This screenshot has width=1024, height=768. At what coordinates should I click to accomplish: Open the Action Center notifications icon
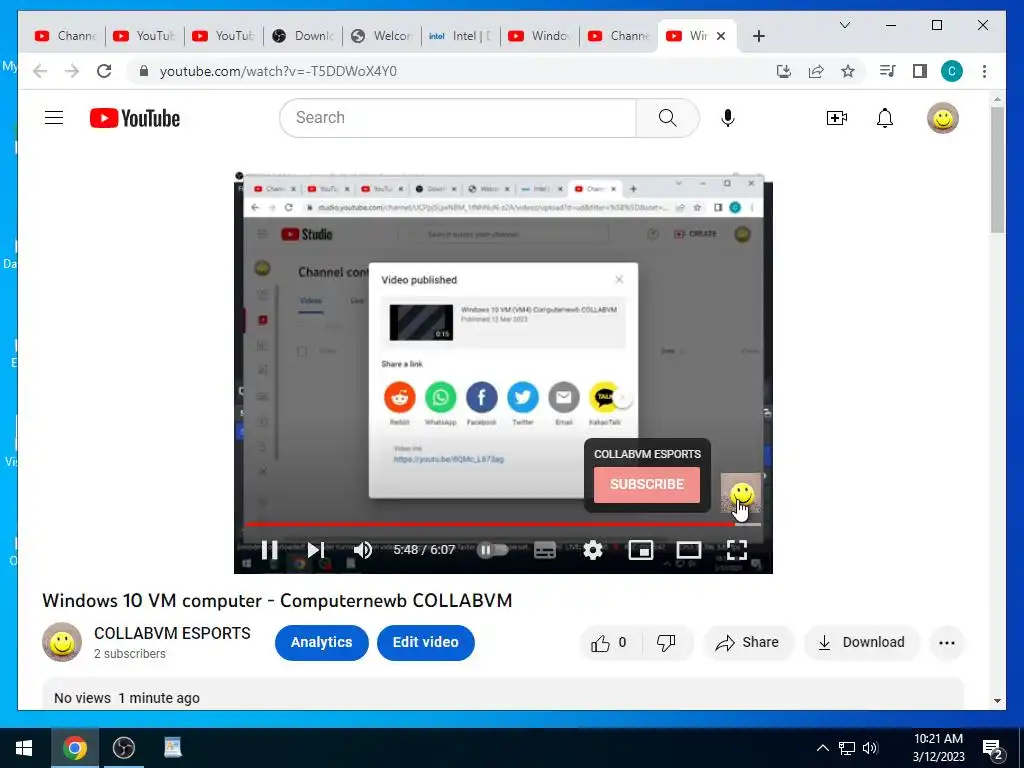pos(993,748)
